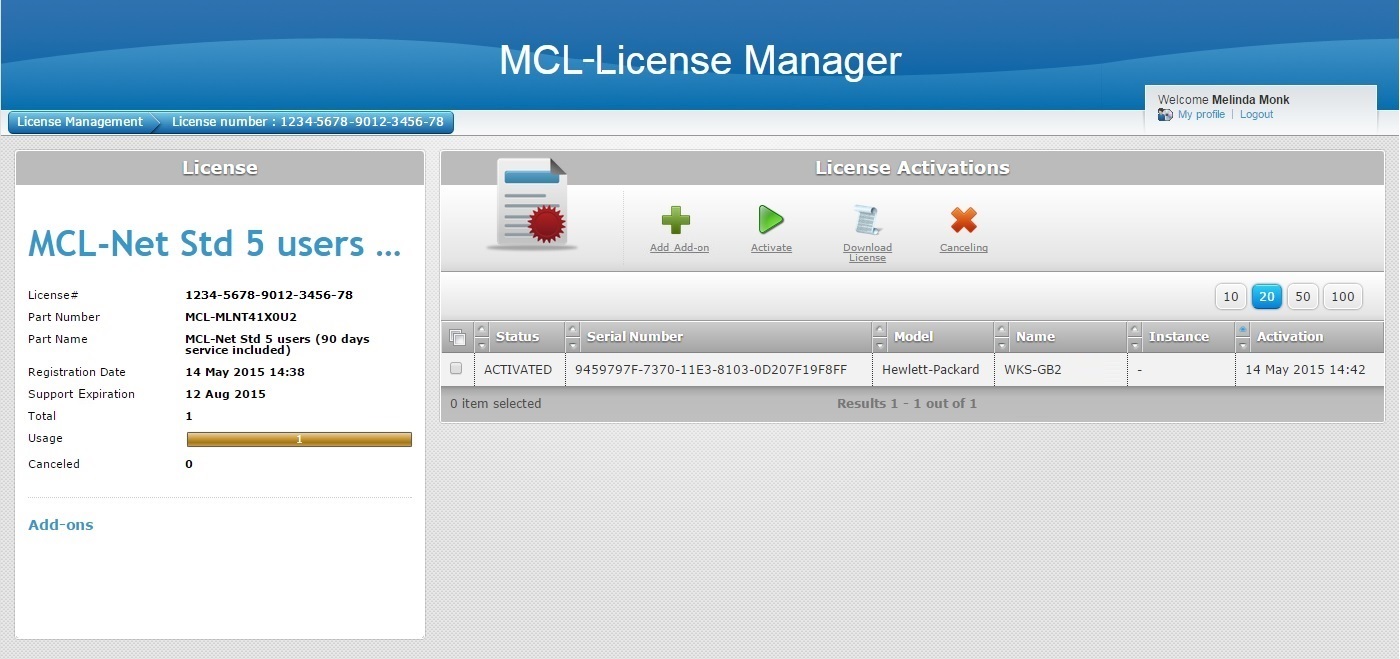Click the select-all icon in table header
The height and width of the screenshot is (659, 1400).
[x=457, y=337]
